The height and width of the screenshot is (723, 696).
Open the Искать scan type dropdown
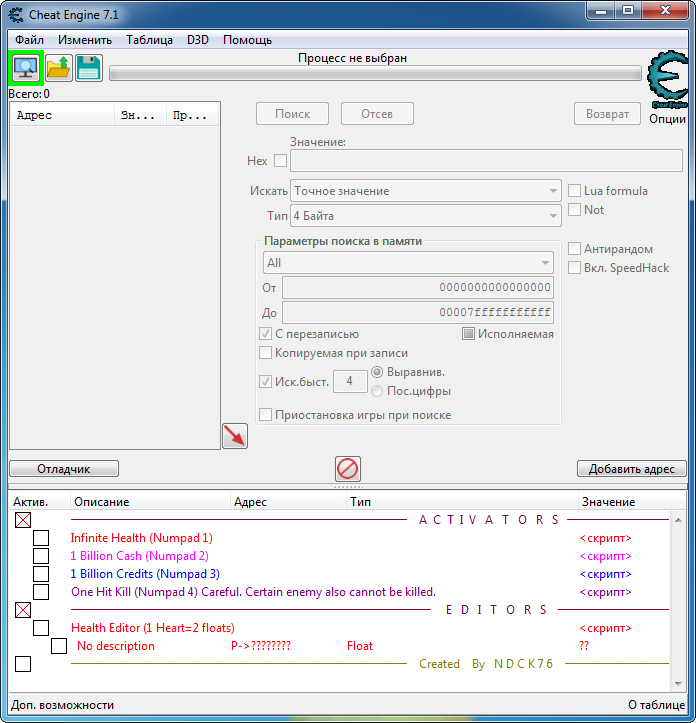(425, 191)
